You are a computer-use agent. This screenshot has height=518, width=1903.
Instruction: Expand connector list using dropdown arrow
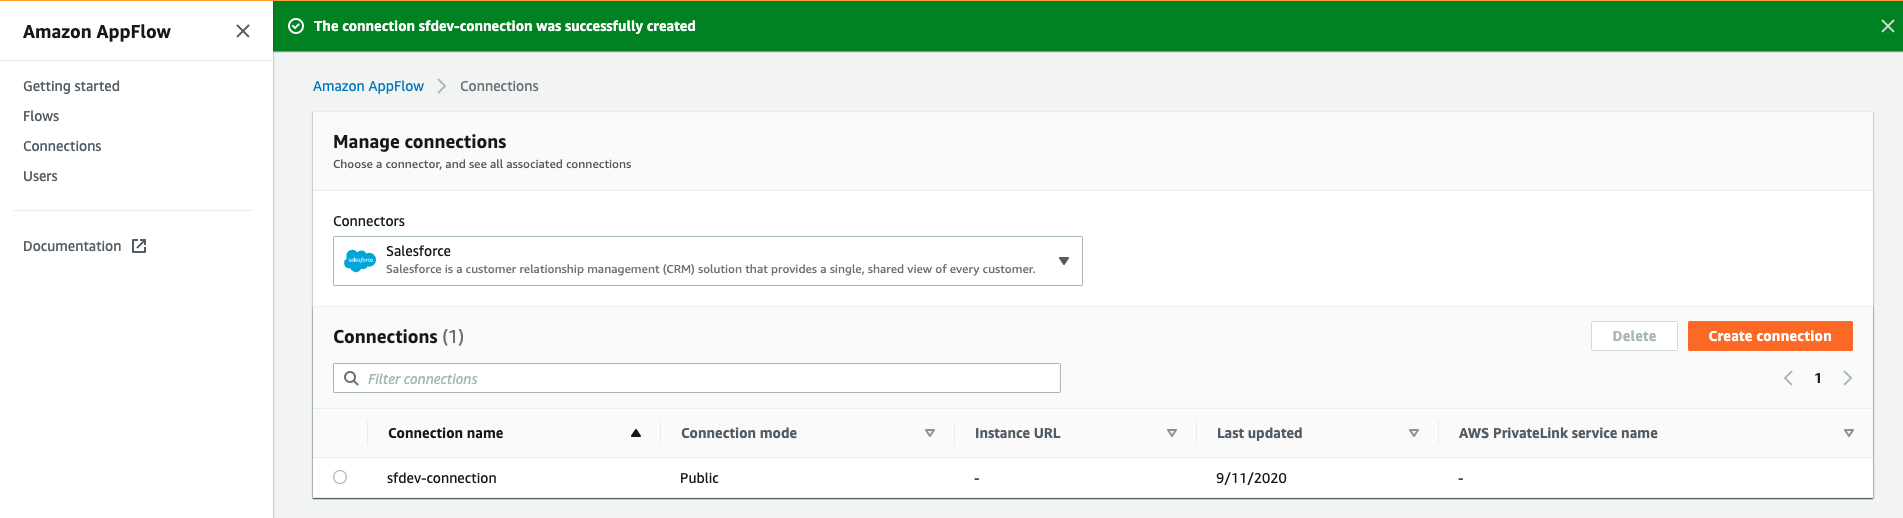pos(1064,261)
